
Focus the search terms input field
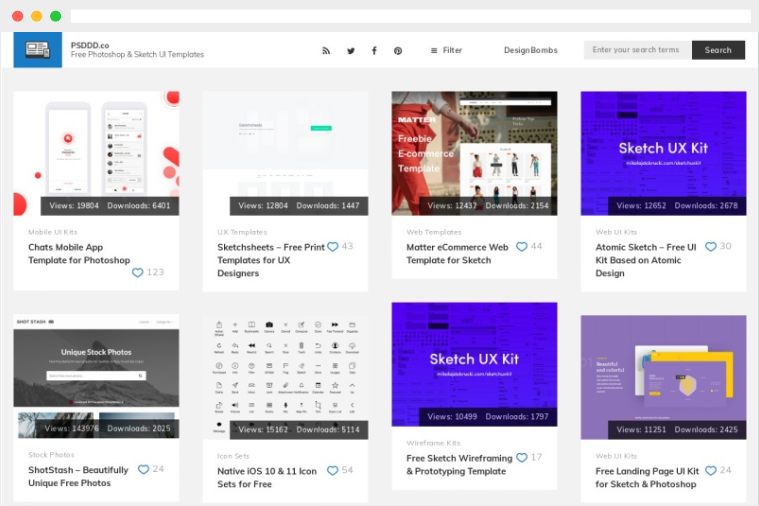pos(637,50)
